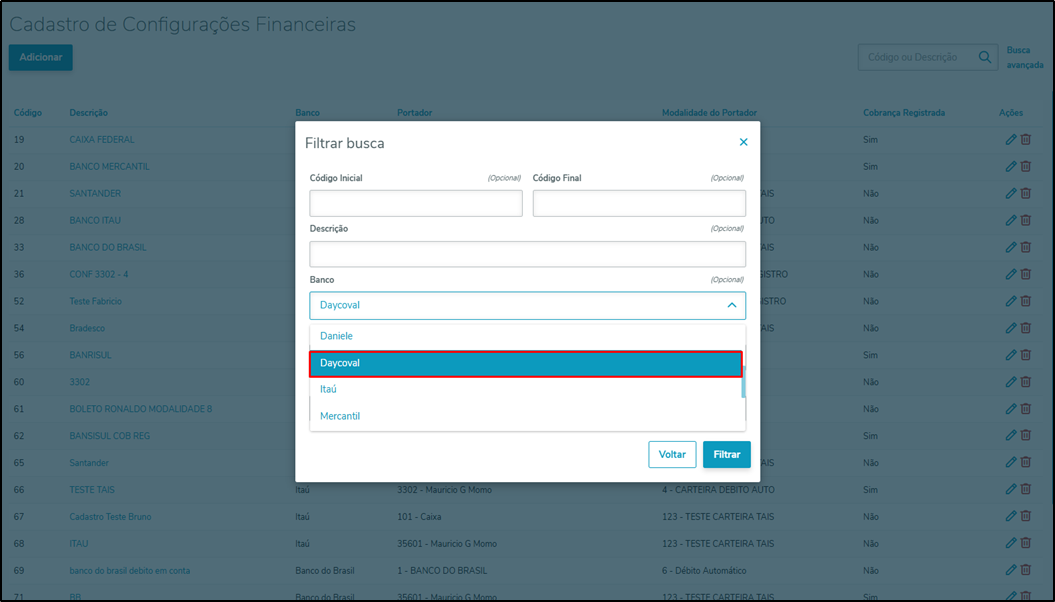Click the search magnifier icon

click(x=984, y=57)
